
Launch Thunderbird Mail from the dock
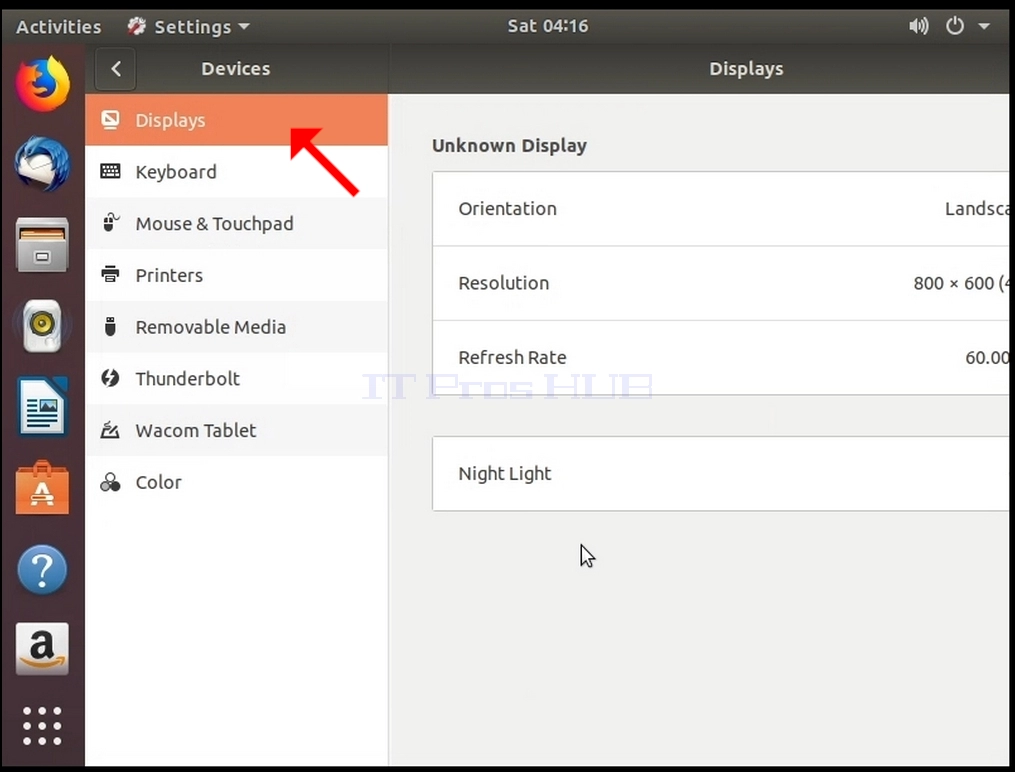42,164
